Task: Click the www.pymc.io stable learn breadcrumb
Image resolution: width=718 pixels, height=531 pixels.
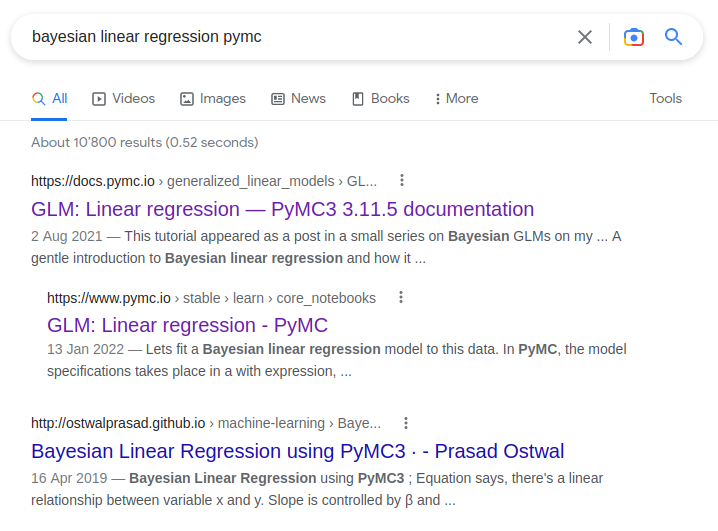Action: tap(211, 298)
